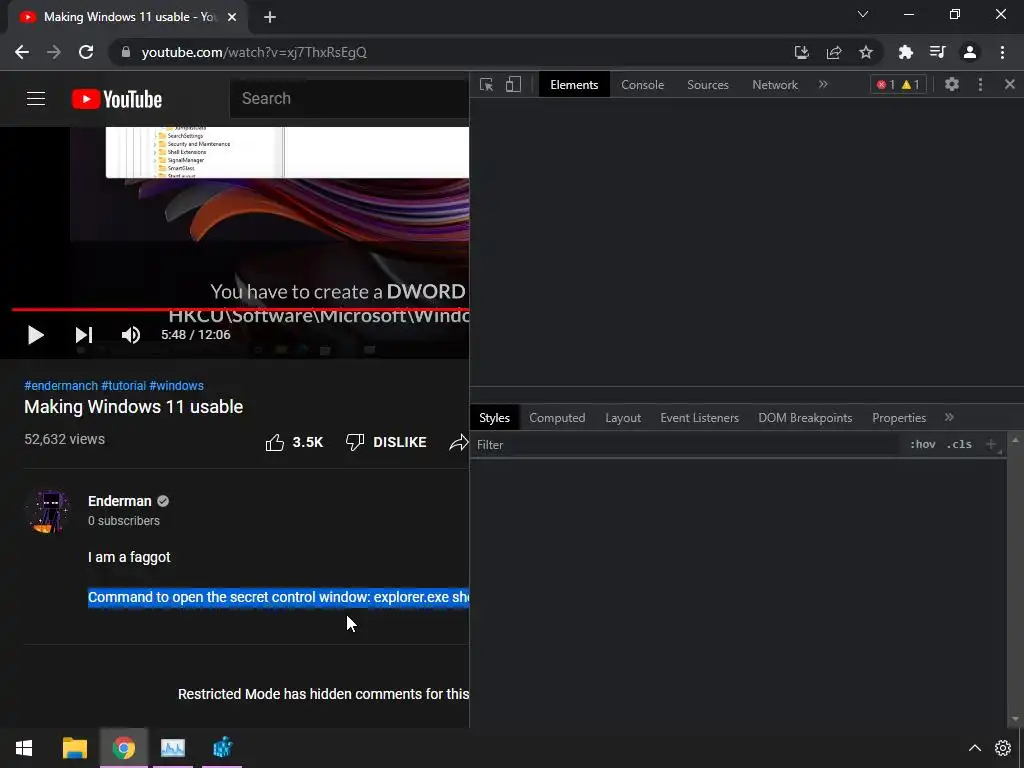The width and height of the screenshot is (1024, 768).
Task: Open DevTools settings gear
Action: (x=952, y=84)
